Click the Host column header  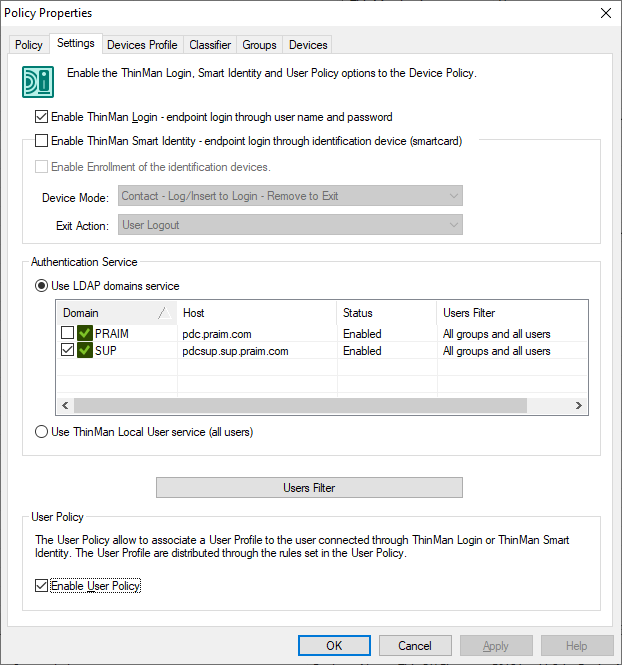click(257, 313)
